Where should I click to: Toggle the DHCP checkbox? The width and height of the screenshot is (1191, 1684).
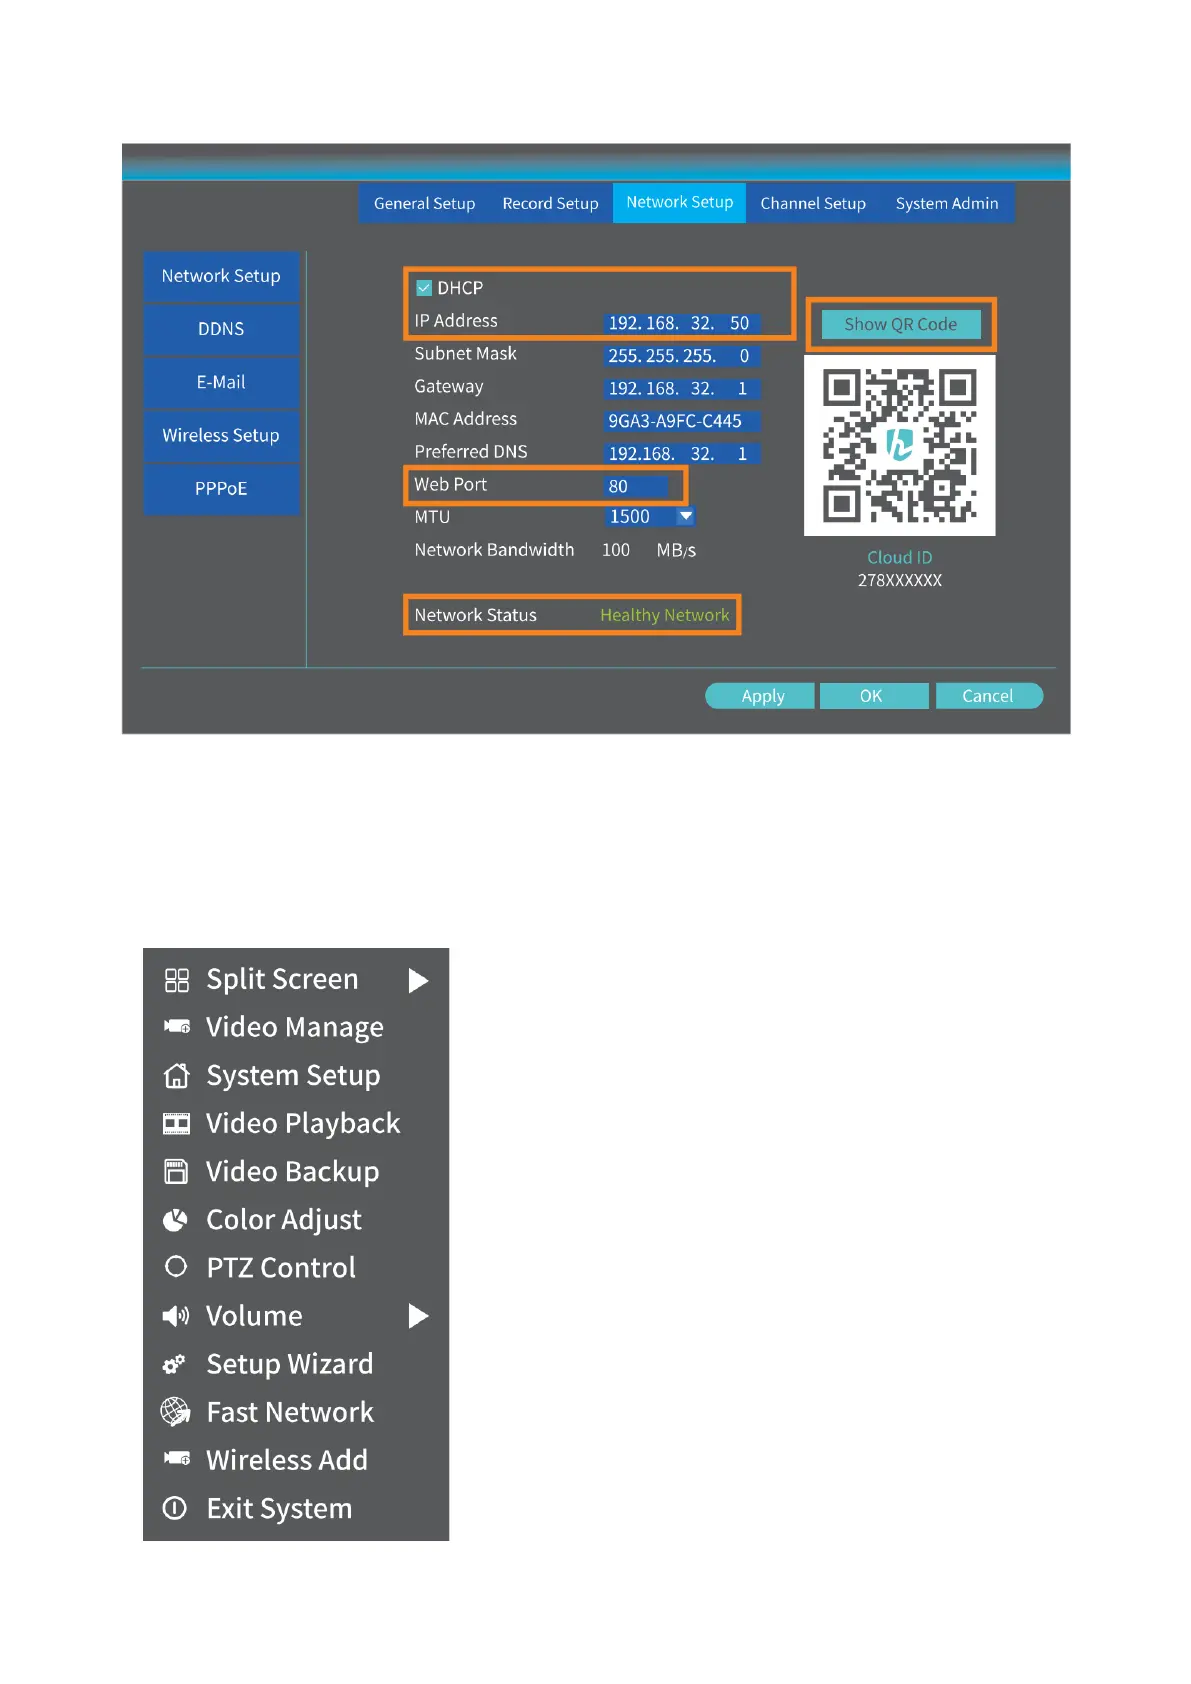424,288
